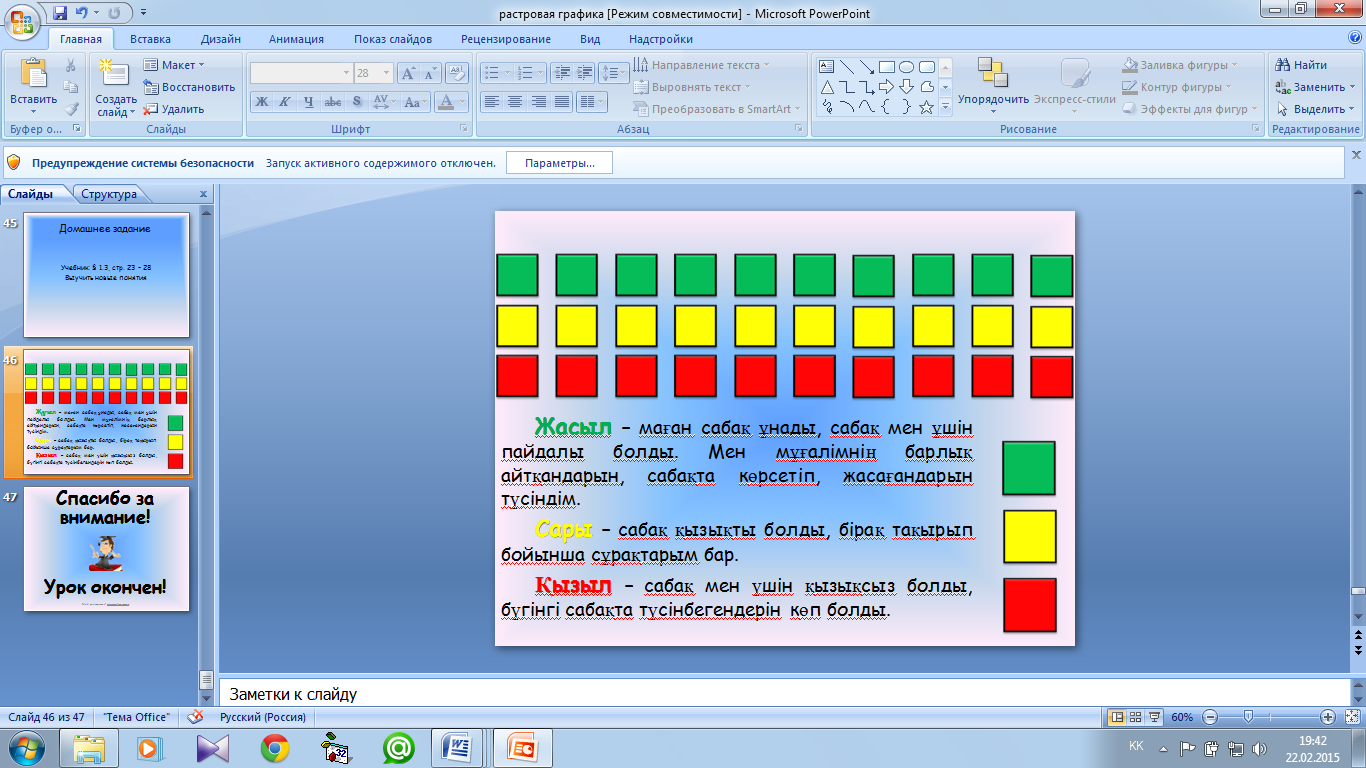Expand the shapes gallery more button

(x=945, y=107)
